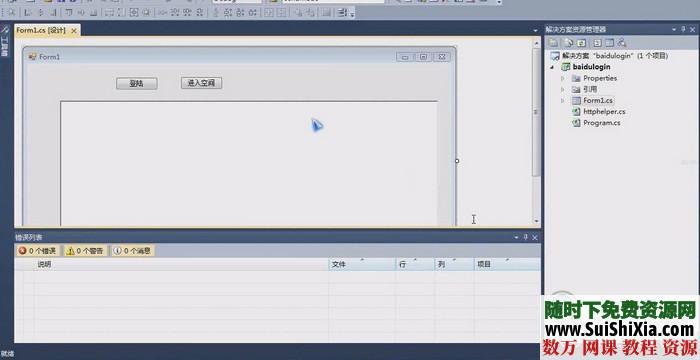Click Properties icon in Solution Explorer toolbar
Screen dimensions: 700x360
tap(554, 43)
